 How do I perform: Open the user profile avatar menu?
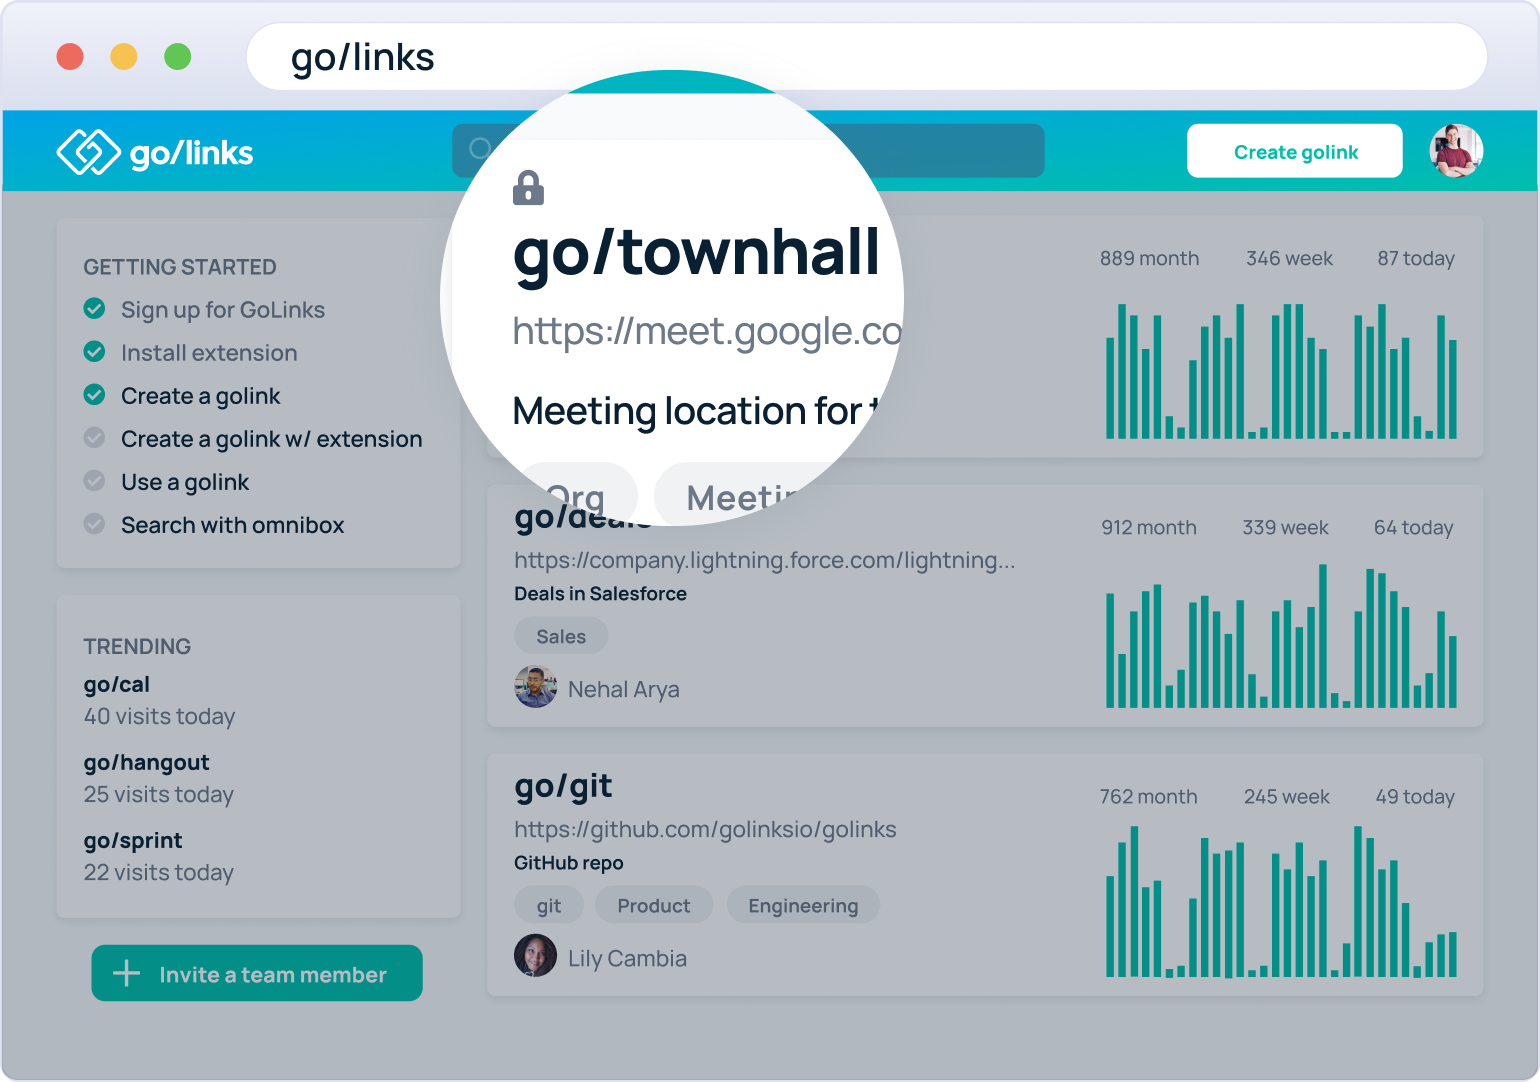1455,151
